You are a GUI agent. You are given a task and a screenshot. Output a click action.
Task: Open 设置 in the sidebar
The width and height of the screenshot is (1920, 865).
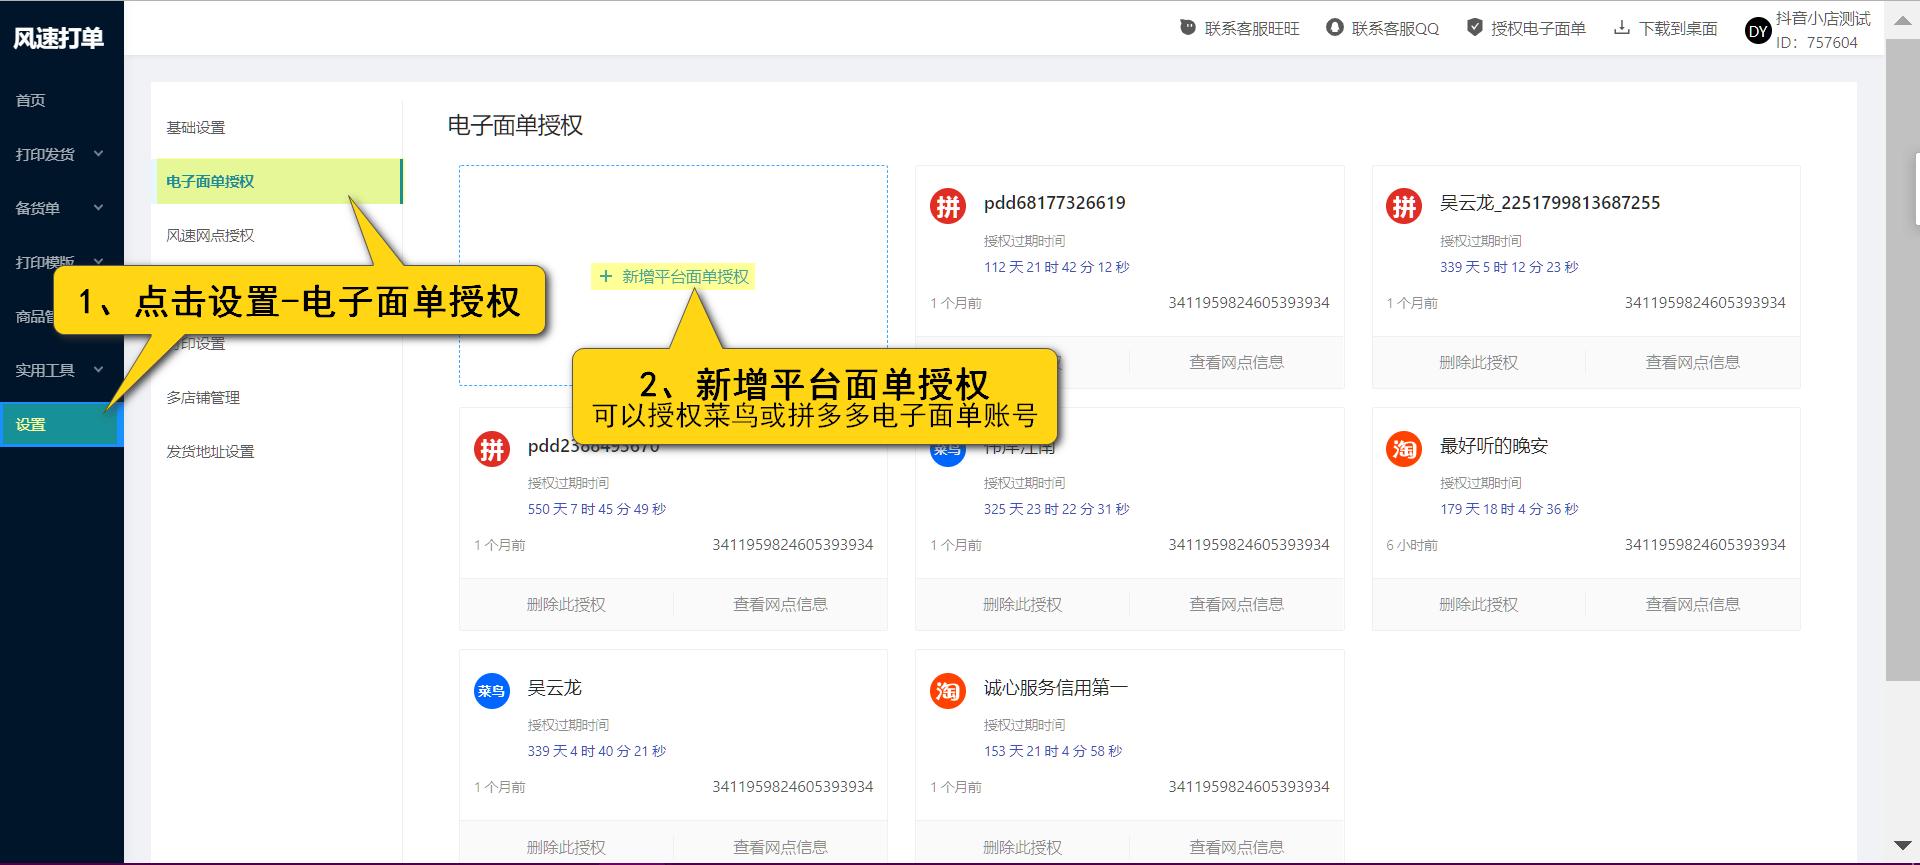[60, 424]
